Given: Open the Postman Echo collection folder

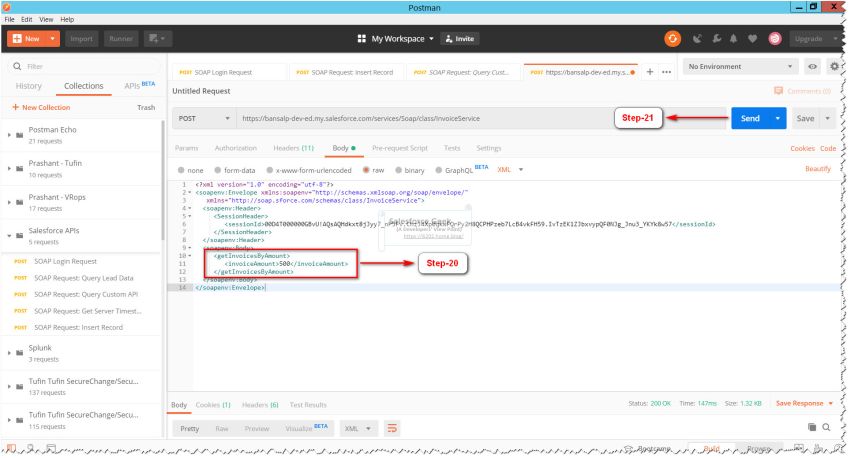Looking at the screenshot, I should 20,134.
